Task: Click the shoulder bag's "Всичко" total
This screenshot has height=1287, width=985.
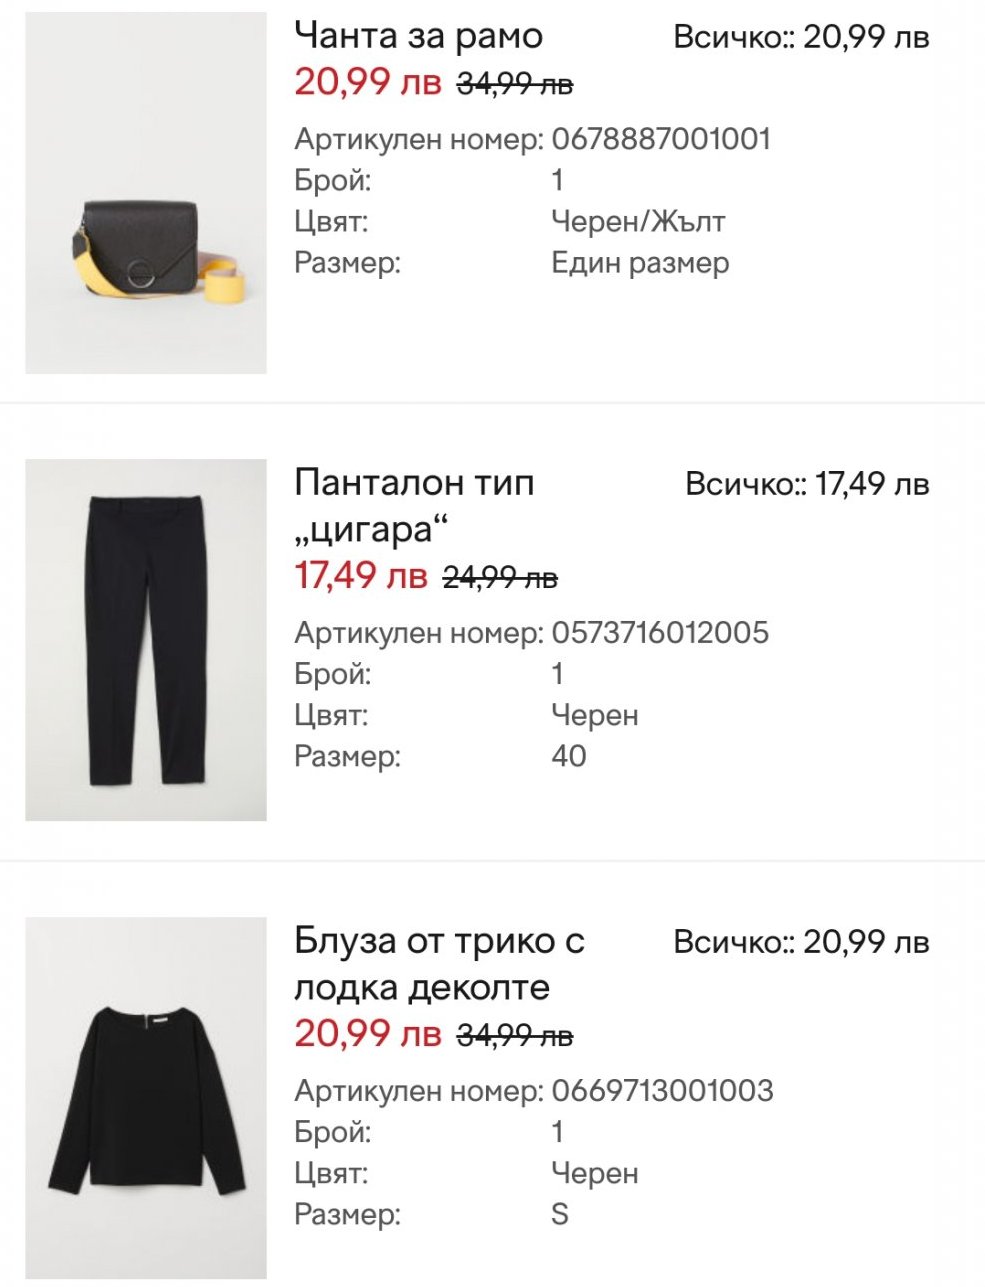Action: 801,38
